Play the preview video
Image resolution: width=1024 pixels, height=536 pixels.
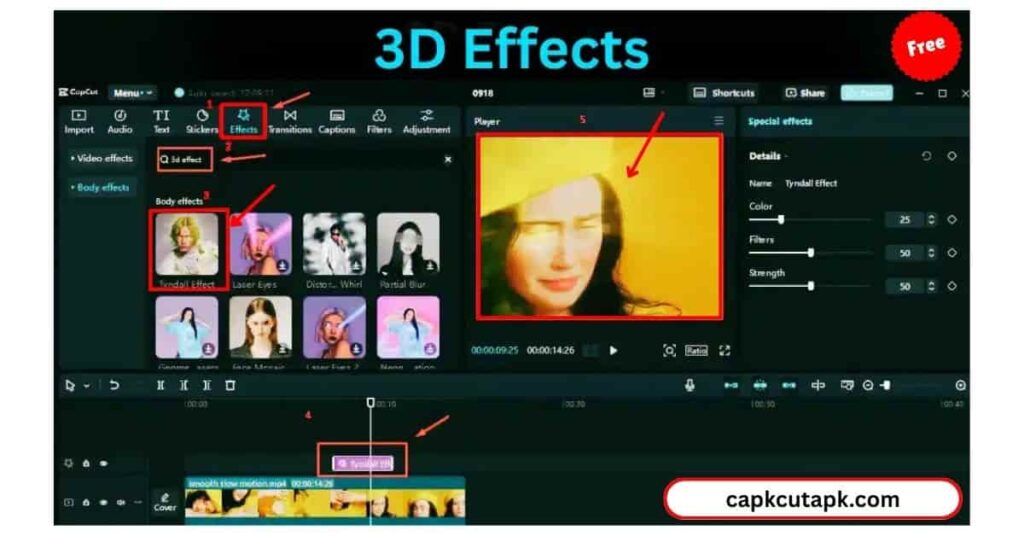(613, 351)
